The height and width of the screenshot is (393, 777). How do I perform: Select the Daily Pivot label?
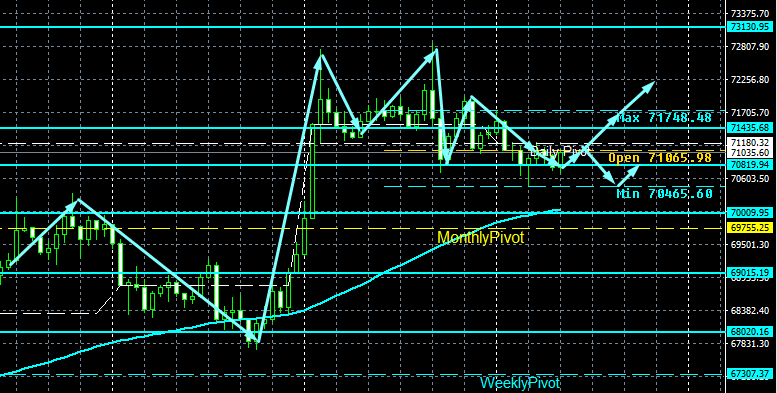pos(560,151)
